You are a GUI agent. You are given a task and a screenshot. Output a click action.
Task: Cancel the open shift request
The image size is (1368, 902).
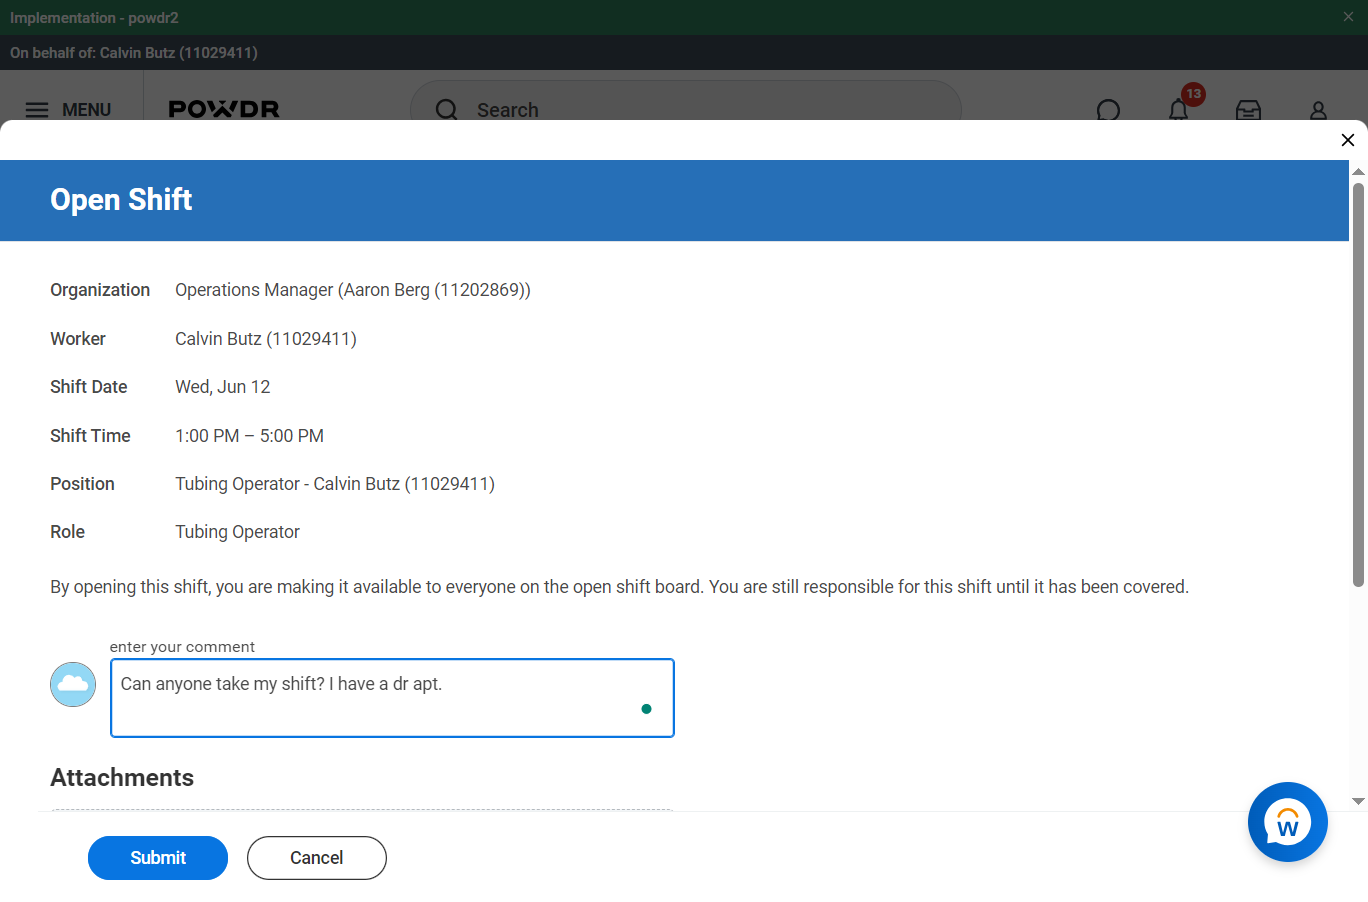(317, 858)
